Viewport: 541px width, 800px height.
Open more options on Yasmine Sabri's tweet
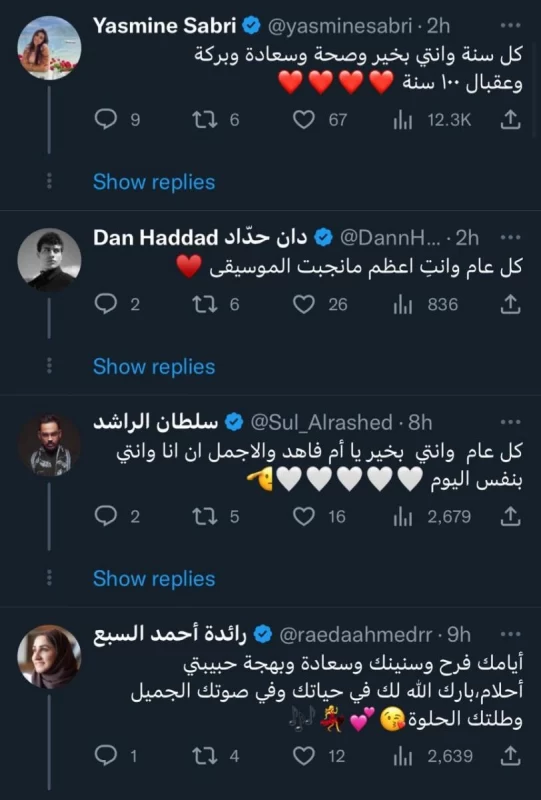(x=510, y=26)
